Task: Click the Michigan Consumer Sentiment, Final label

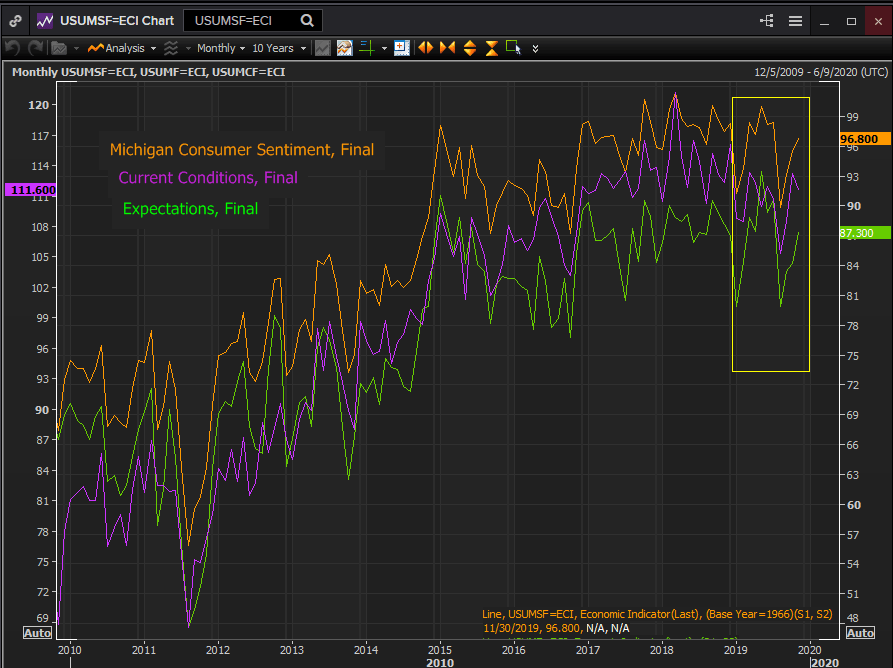Action: [x=241, y=150]
